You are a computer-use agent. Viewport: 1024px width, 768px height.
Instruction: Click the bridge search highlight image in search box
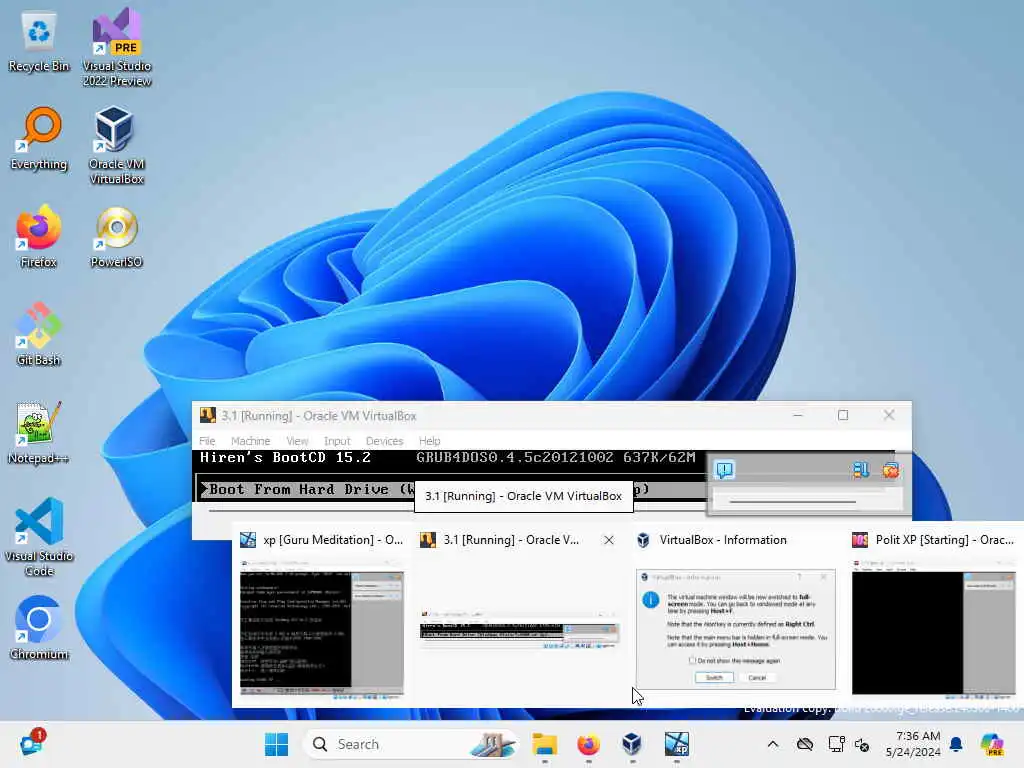click(493, 744)
